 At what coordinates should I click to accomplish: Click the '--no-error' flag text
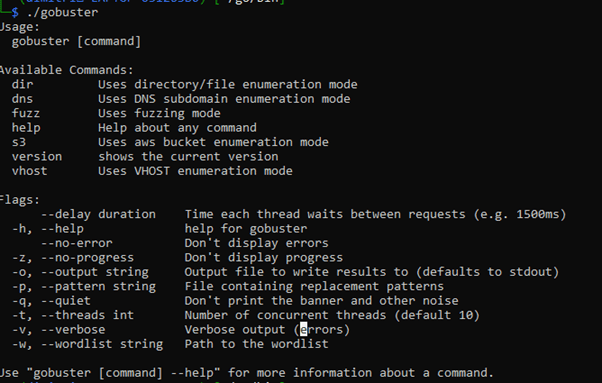click(77, 243)
